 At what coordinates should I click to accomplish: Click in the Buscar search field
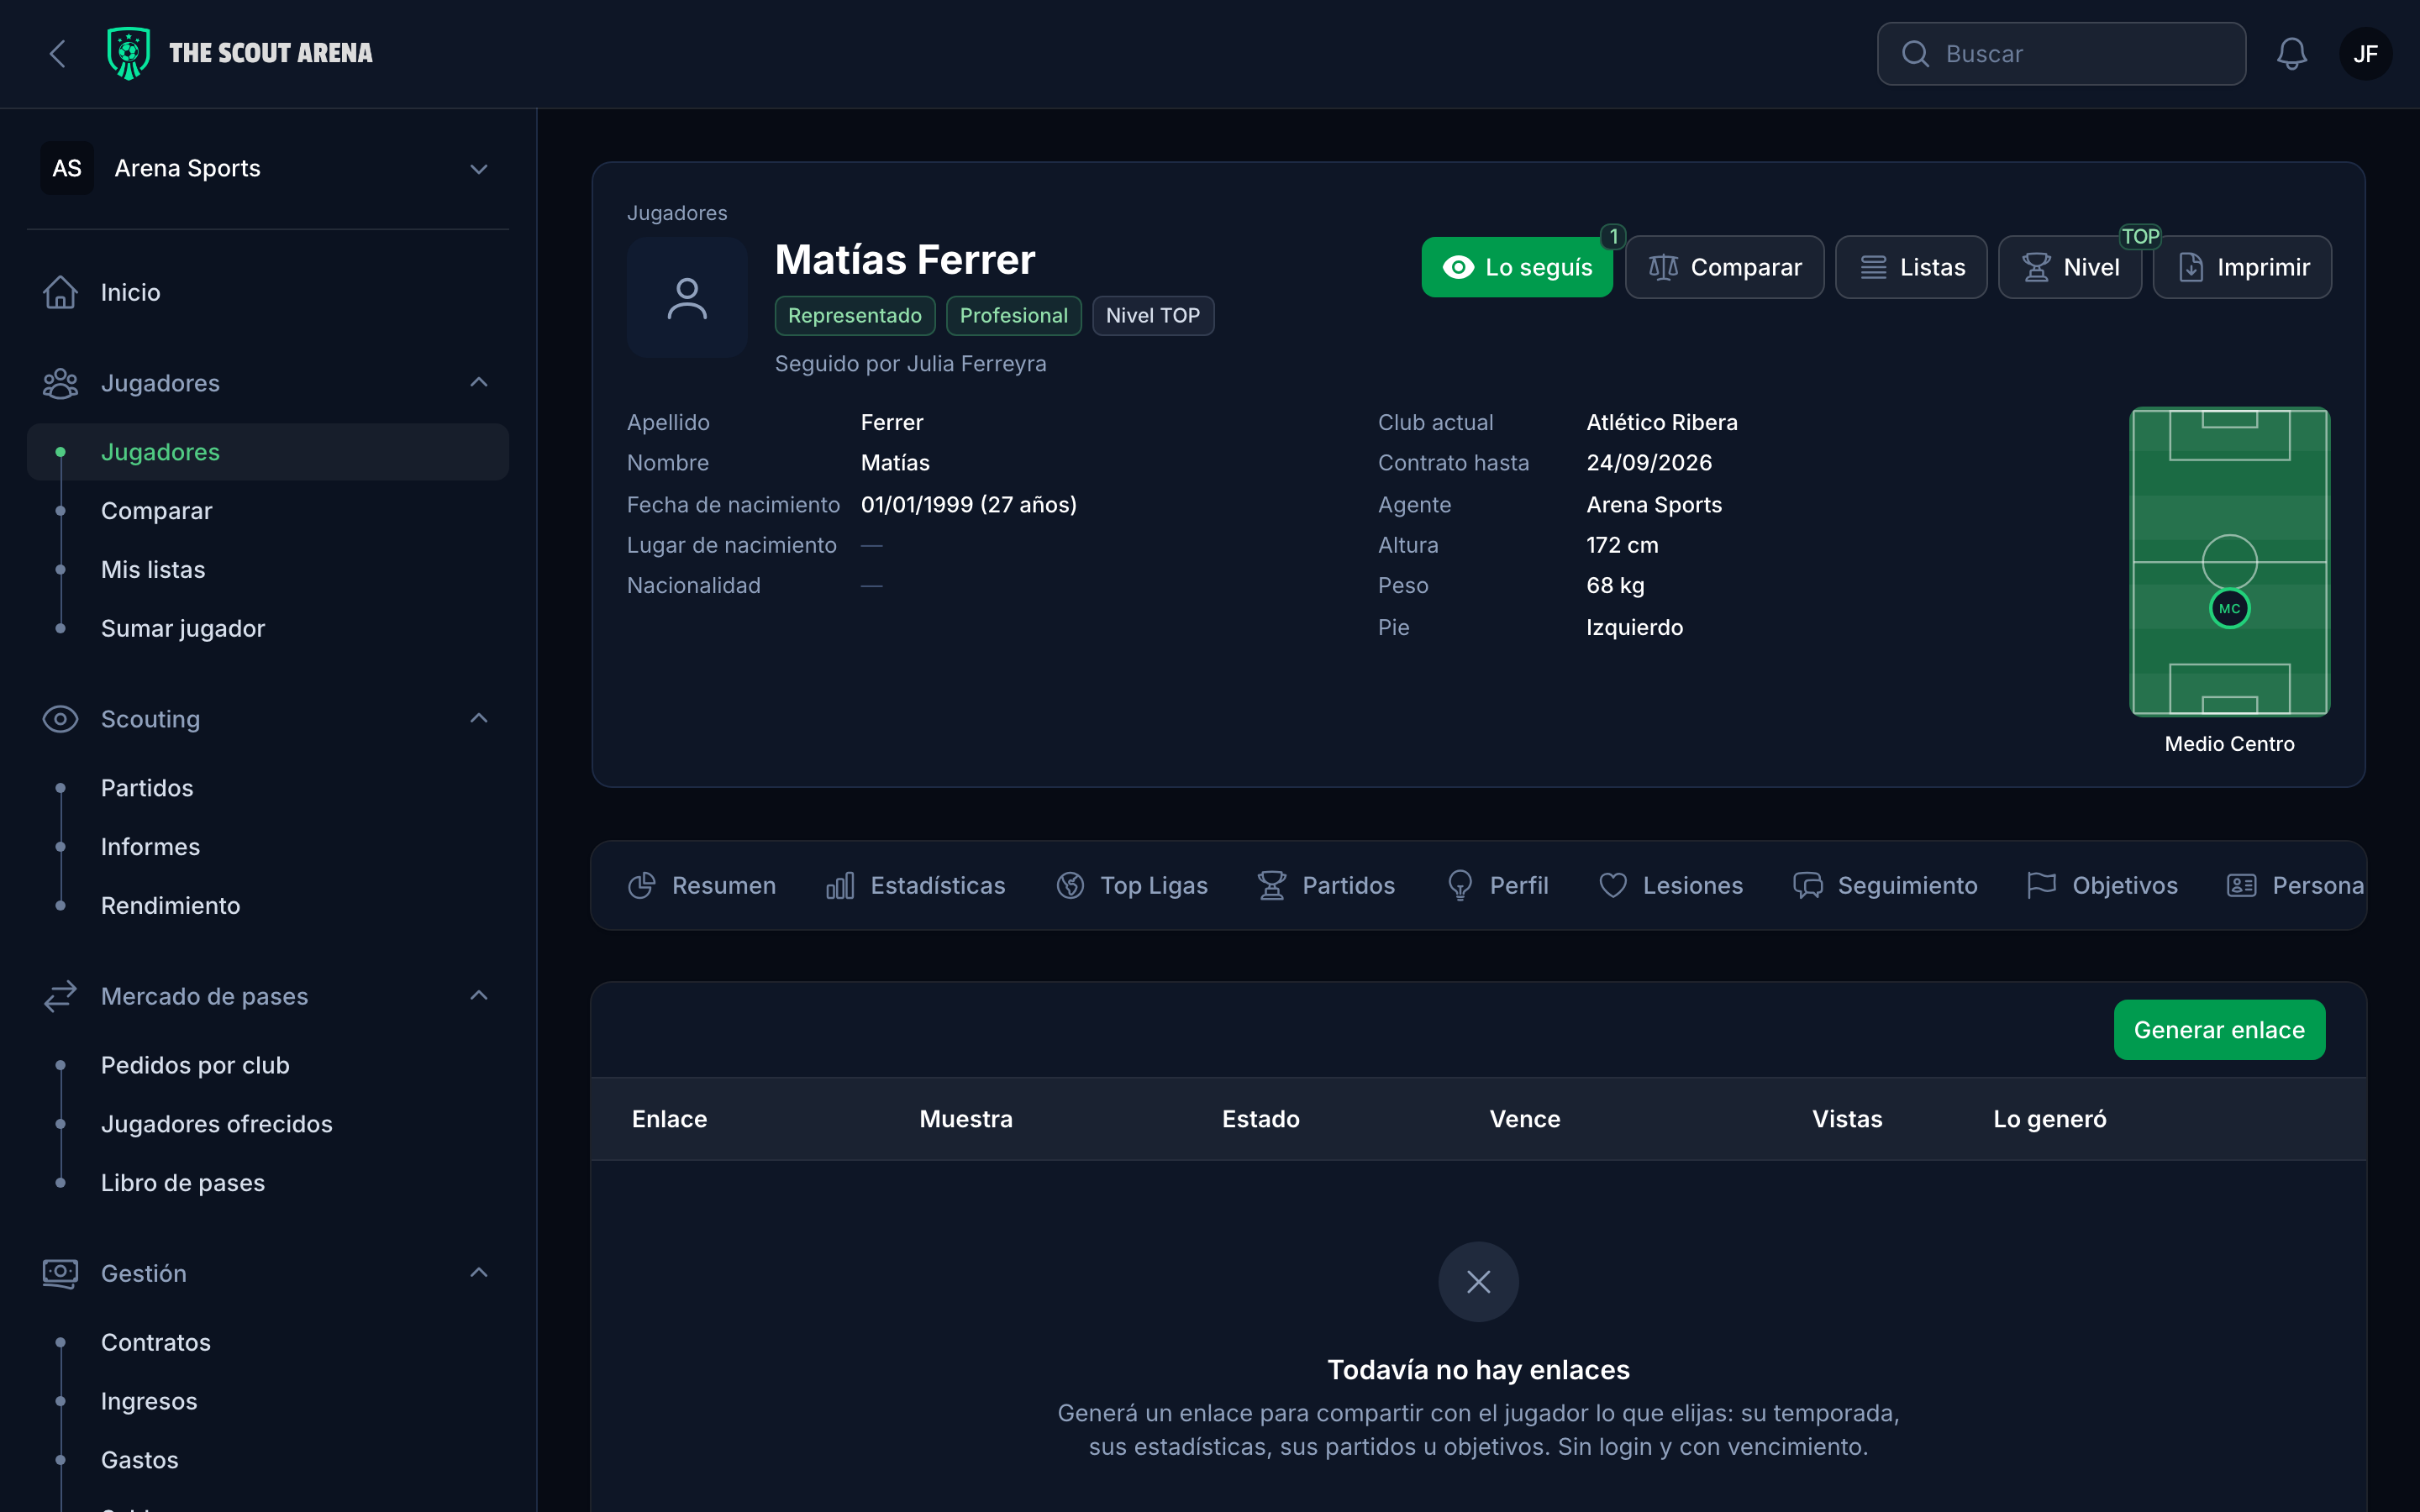click(2061, 54)
